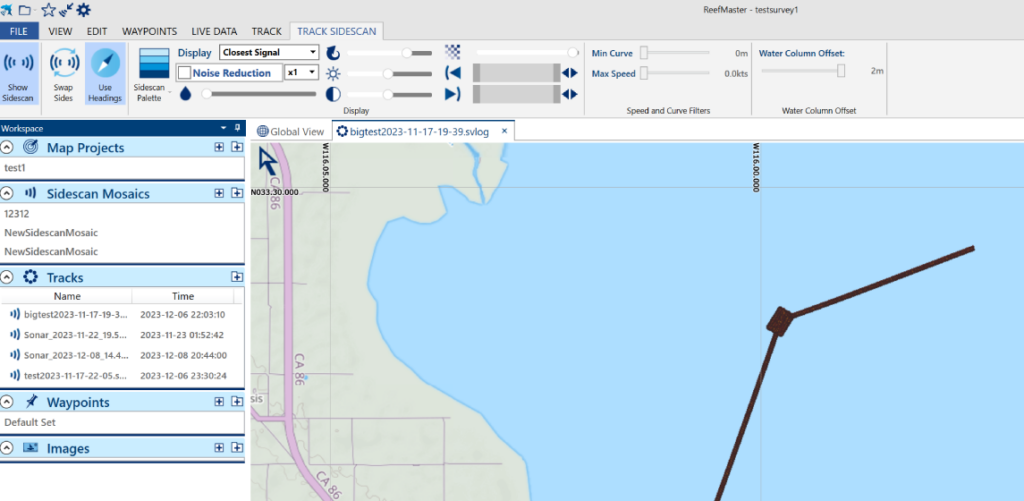Enable the Noise Reduction checkbox
The height and width of the screenshot is (501, 1024).
pos(184,73)
